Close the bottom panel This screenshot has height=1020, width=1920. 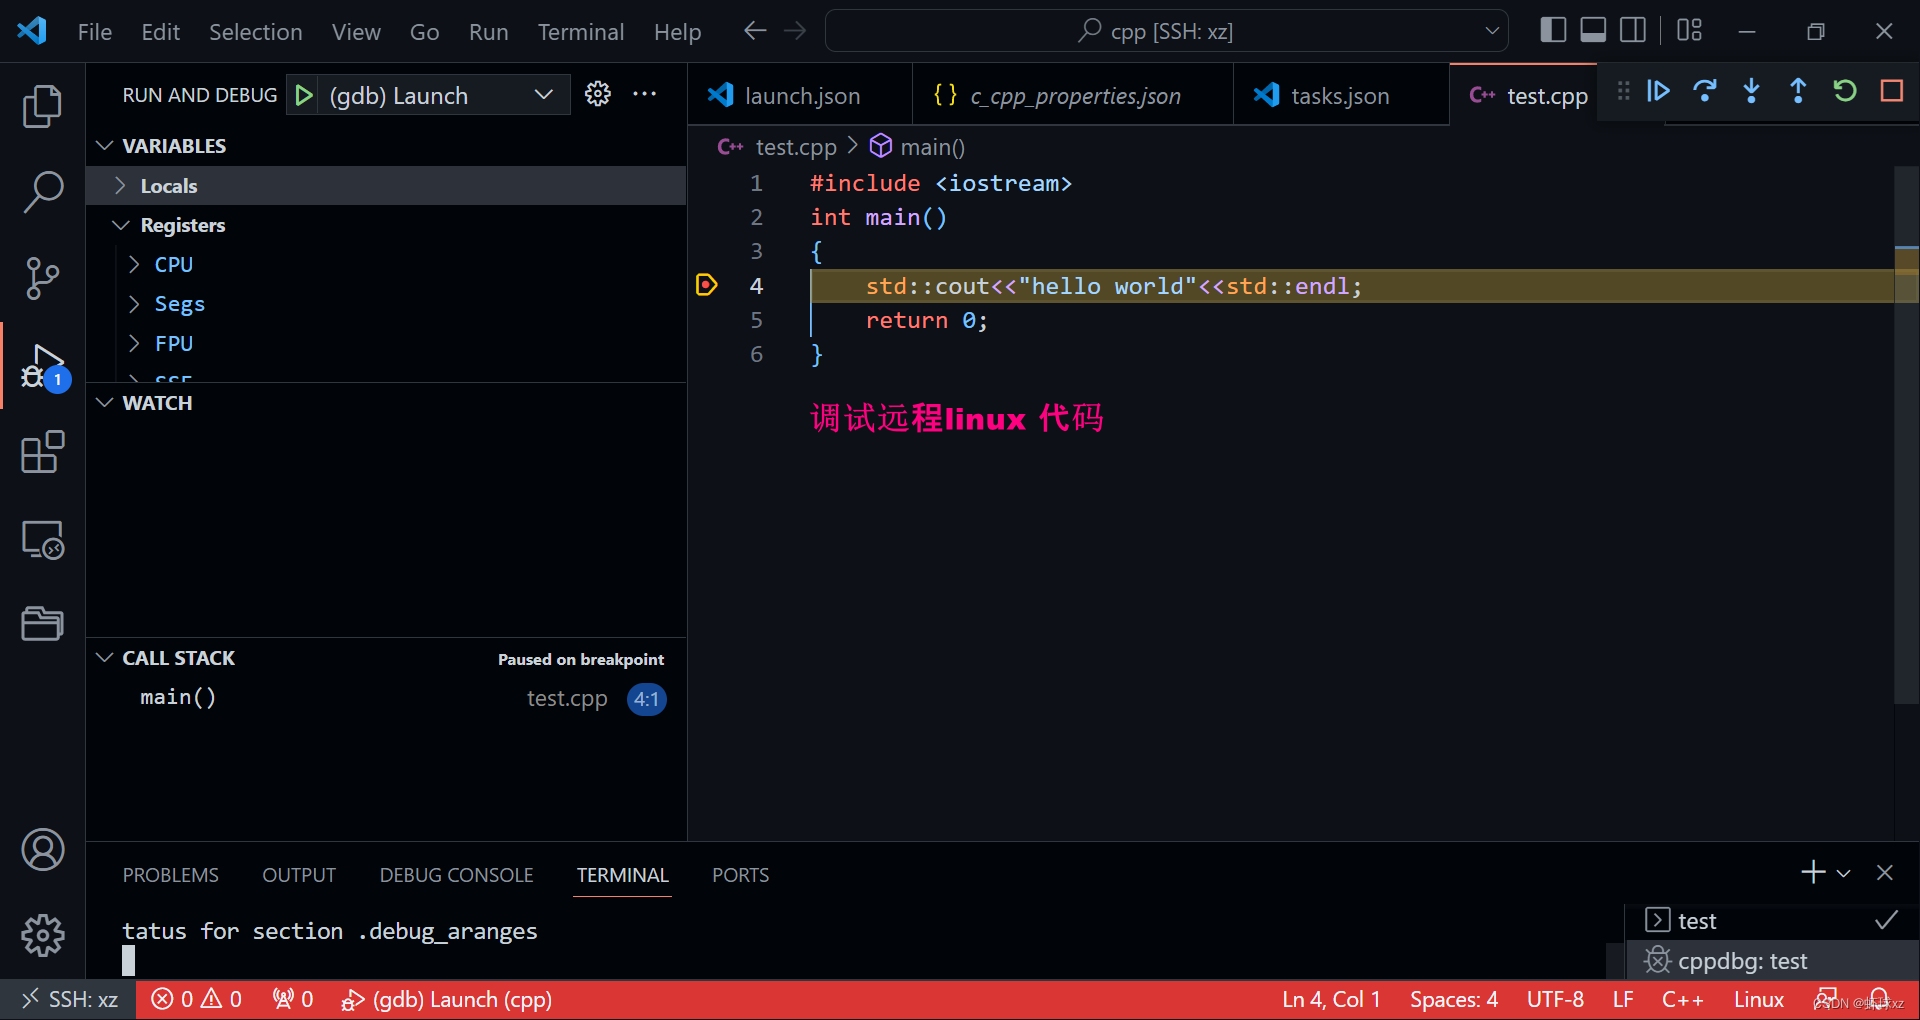pos(1885,873)
